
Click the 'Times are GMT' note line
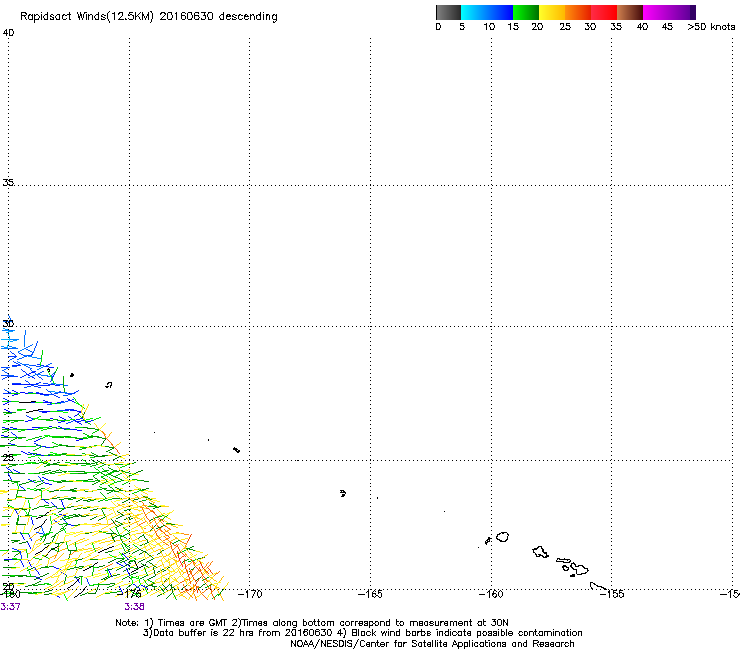click(312, 623)
